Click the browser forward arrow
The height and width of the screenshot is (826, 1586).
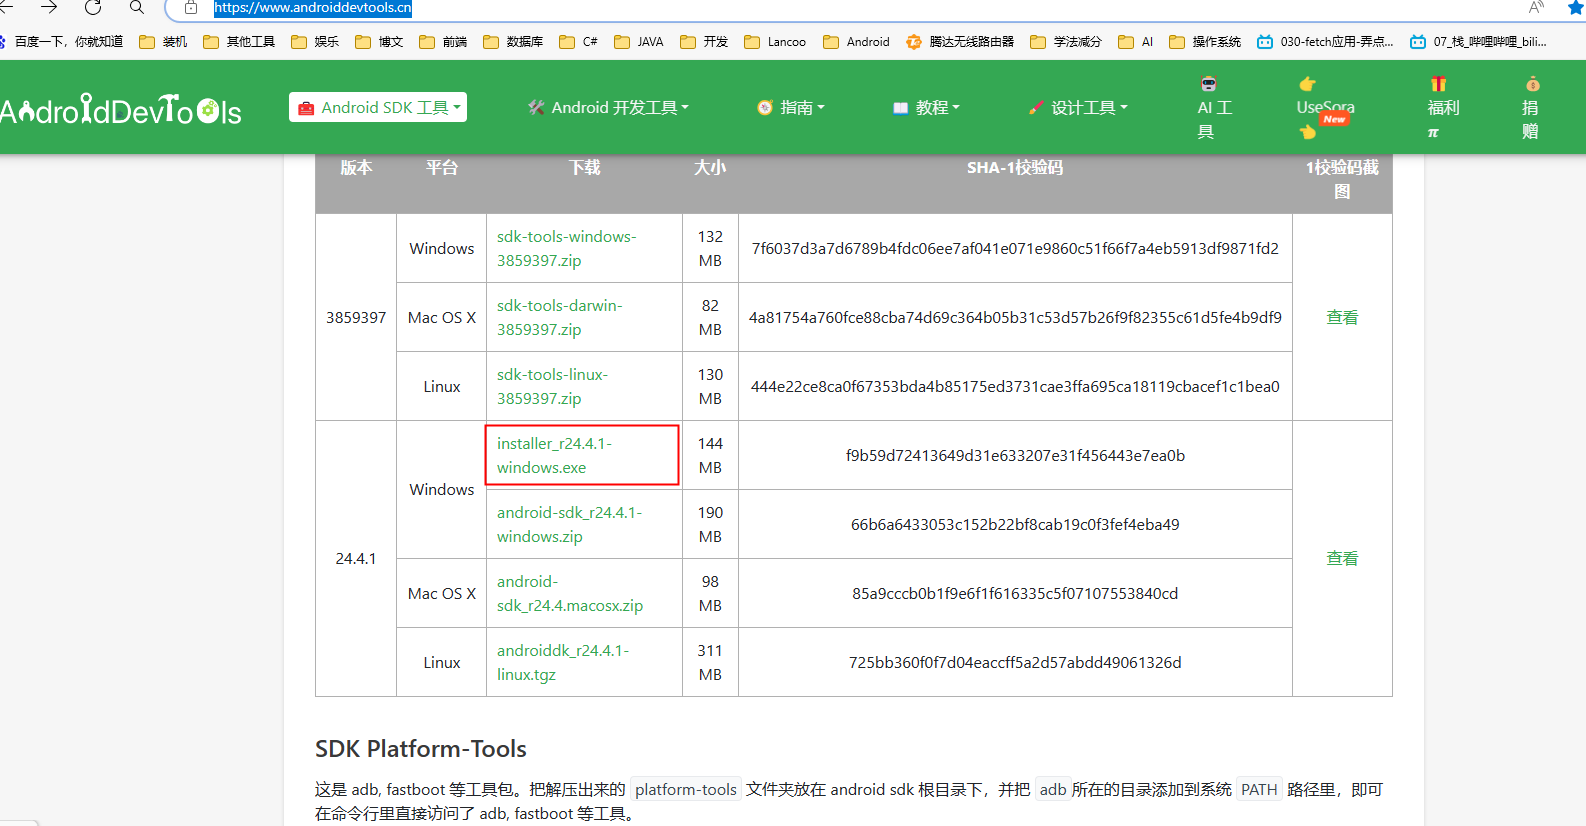pos(49,7)
